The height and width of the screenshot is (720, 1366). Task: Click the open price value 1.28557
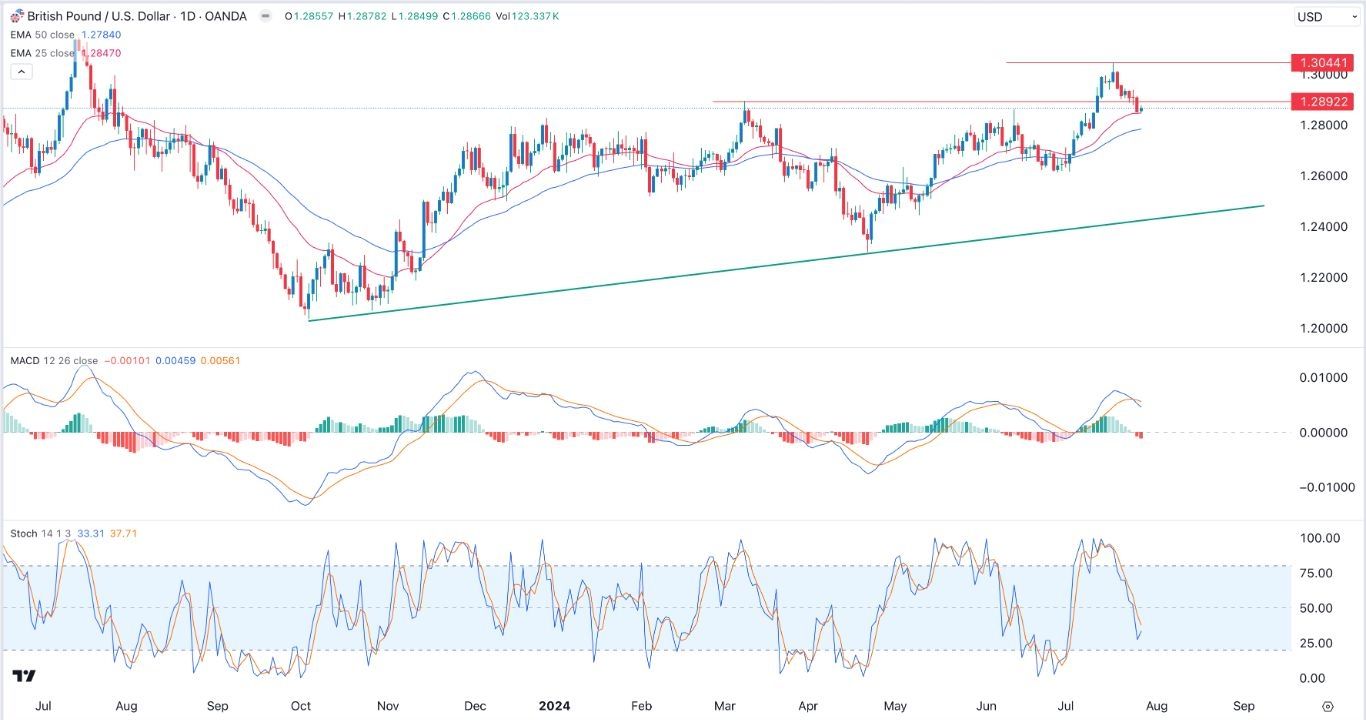pos(313,16)
